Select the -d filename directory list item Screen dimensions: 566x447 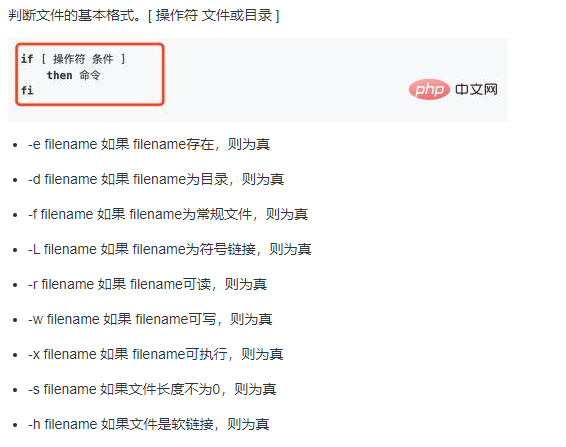click(156, 179)
